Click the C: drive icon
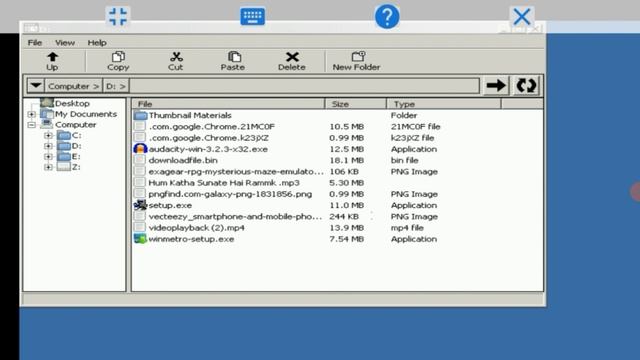 tap(64, 135)
